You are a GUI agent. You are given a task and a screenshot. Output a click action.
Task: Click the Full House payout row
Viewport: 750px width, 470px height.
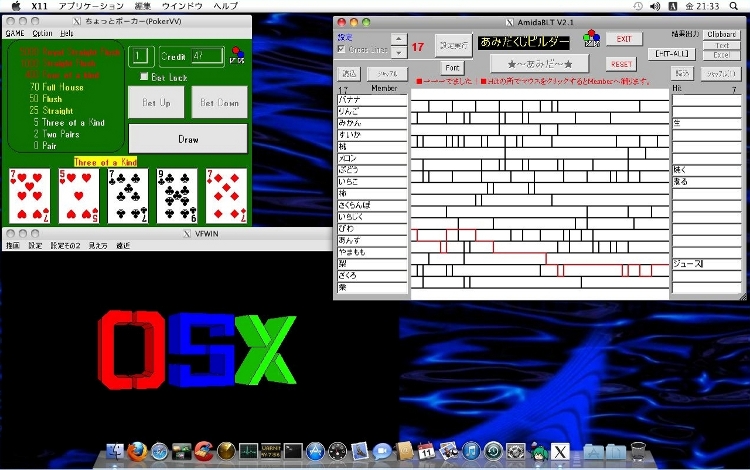[56, 87]
